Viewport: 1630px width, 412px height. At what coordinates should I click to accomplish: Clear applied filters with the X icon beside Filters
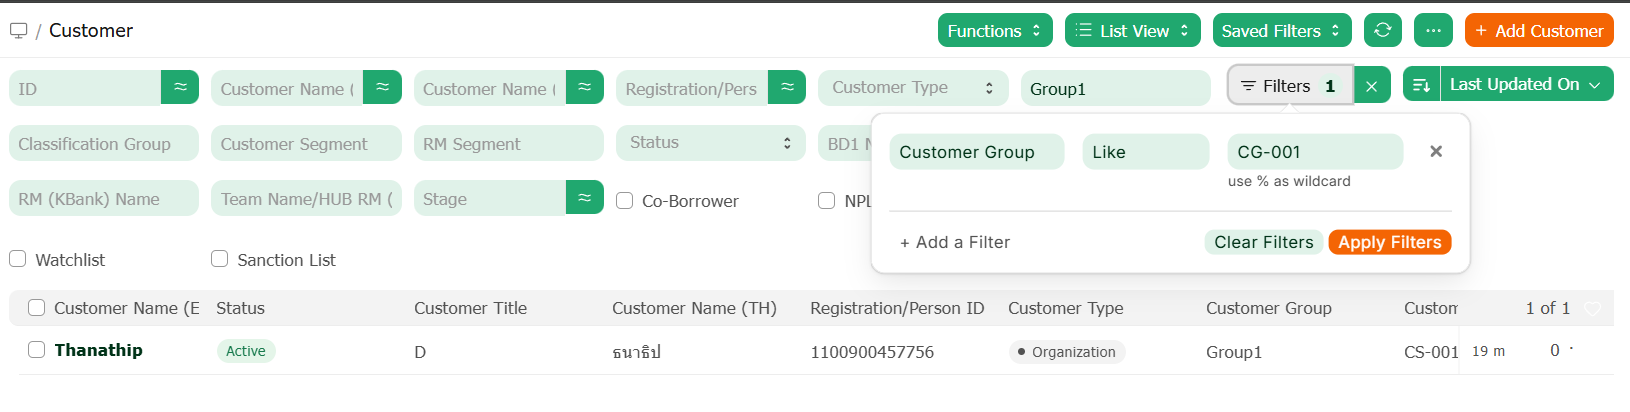pos(1371,87)
